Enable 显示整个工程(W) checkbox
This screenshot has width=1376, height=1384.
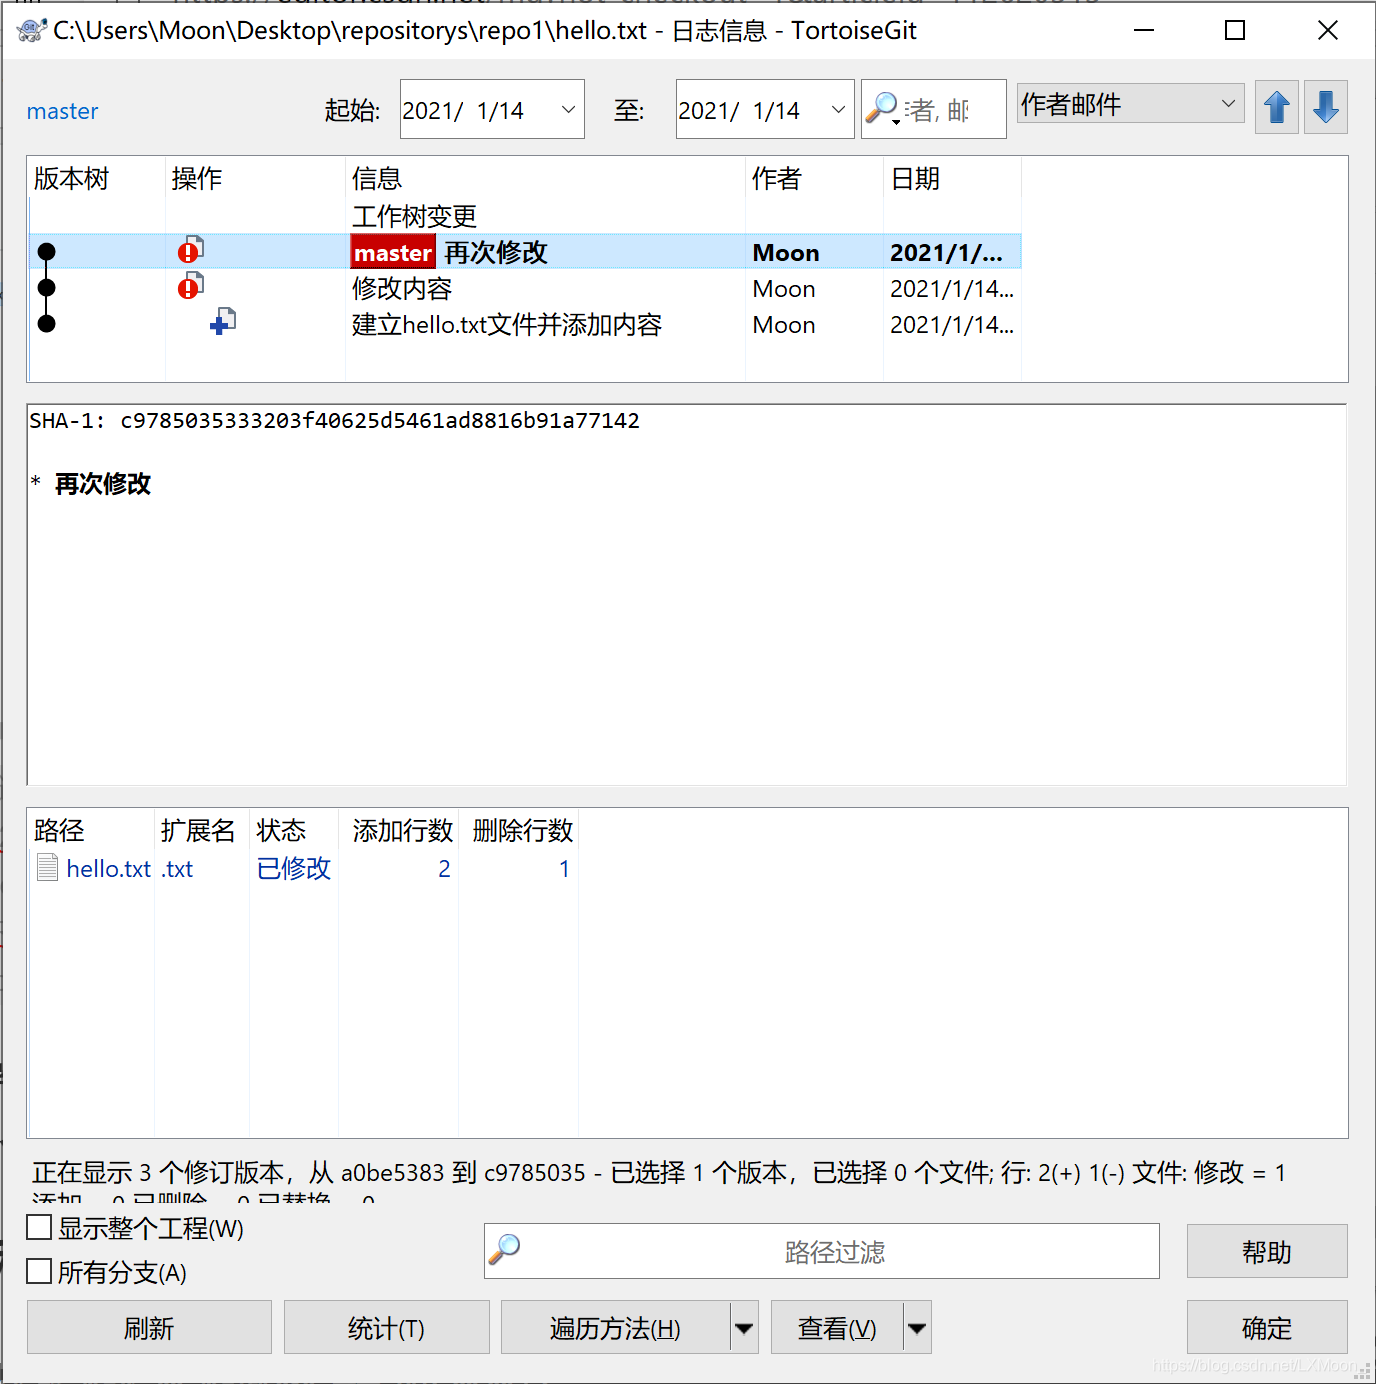(x=39, y=1227)
